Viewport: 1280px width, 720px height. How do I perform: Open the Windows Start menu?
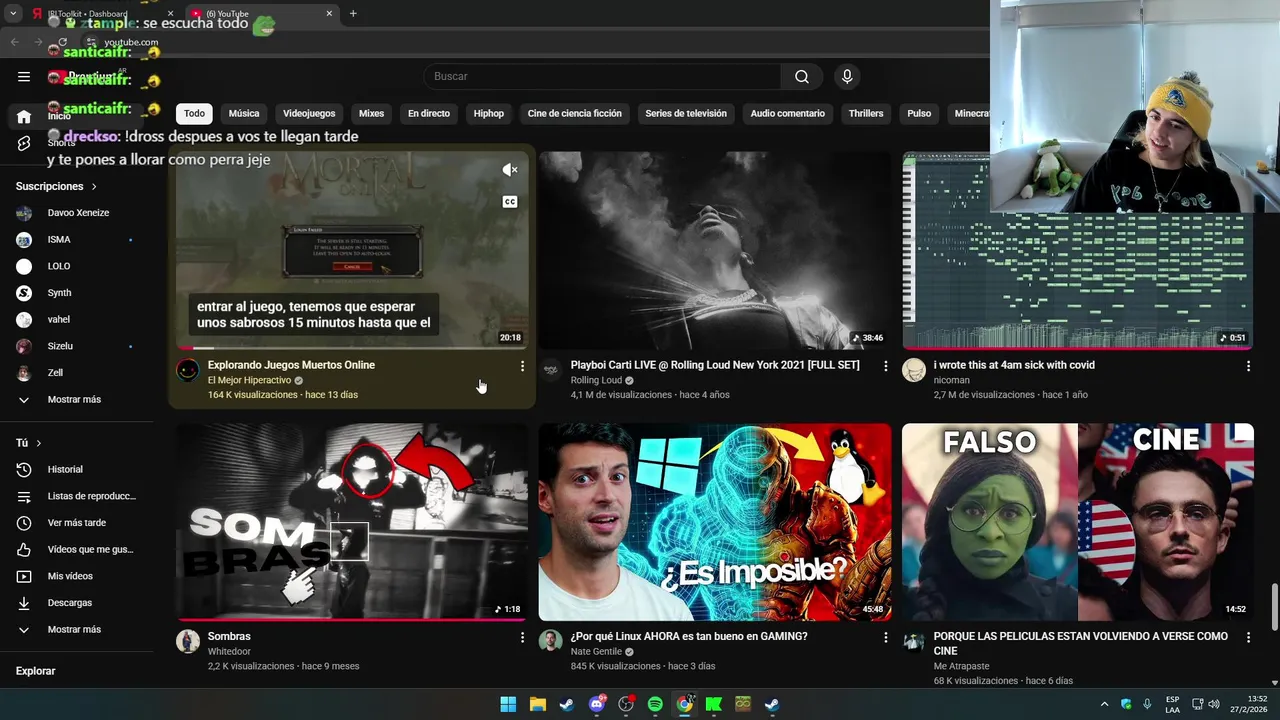click(x=508, y=704)
